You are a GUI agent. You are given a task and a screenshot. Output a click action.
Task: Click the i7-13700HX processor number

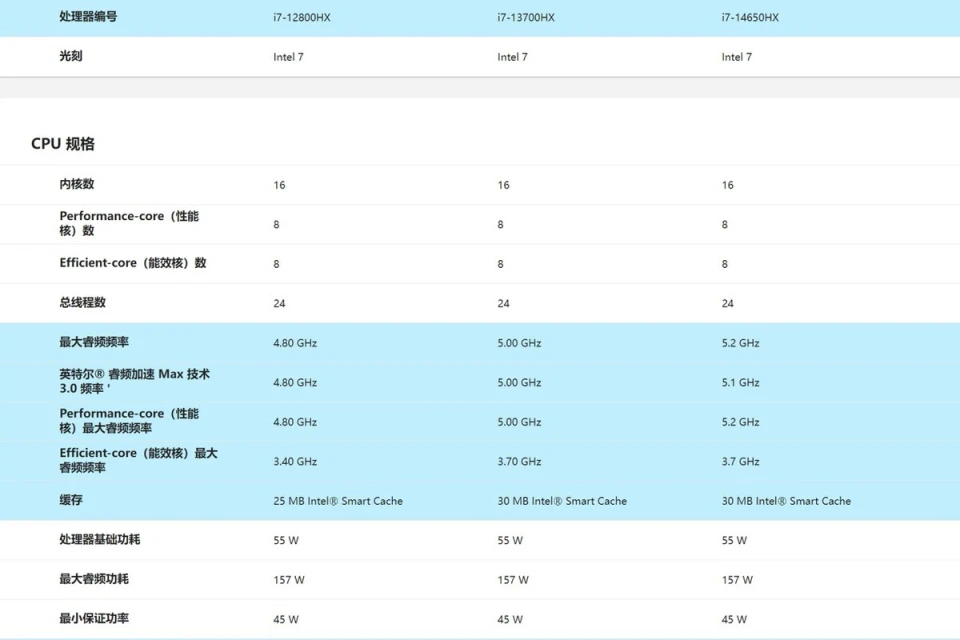[525, 18]
